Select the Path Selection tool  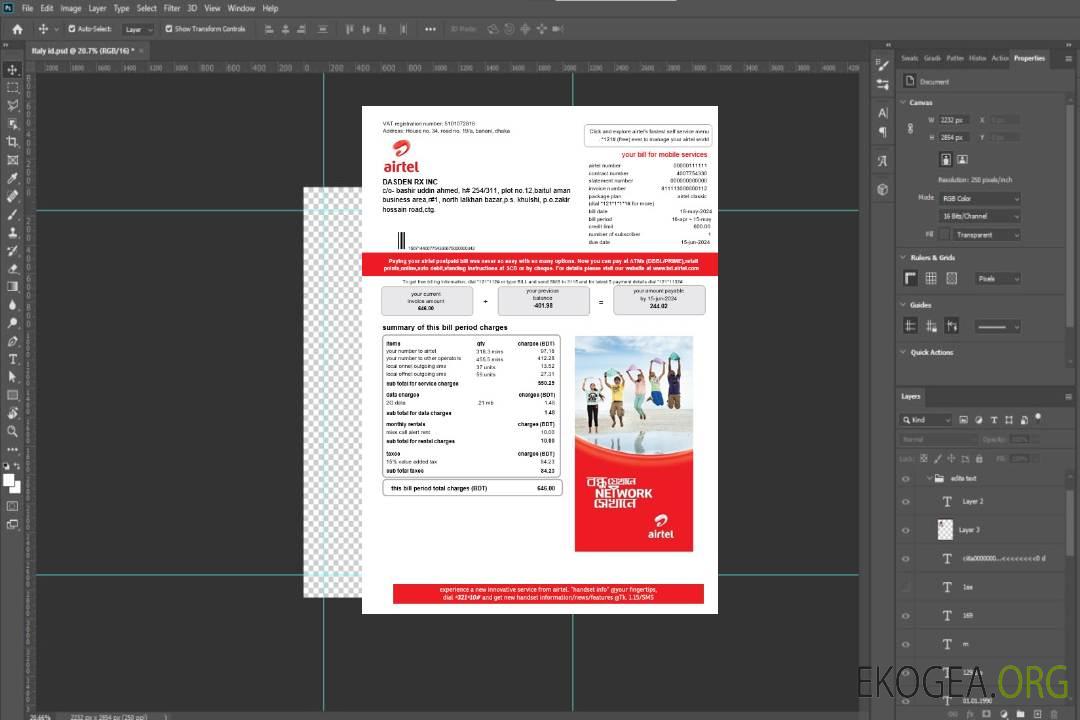coord(12,377)
